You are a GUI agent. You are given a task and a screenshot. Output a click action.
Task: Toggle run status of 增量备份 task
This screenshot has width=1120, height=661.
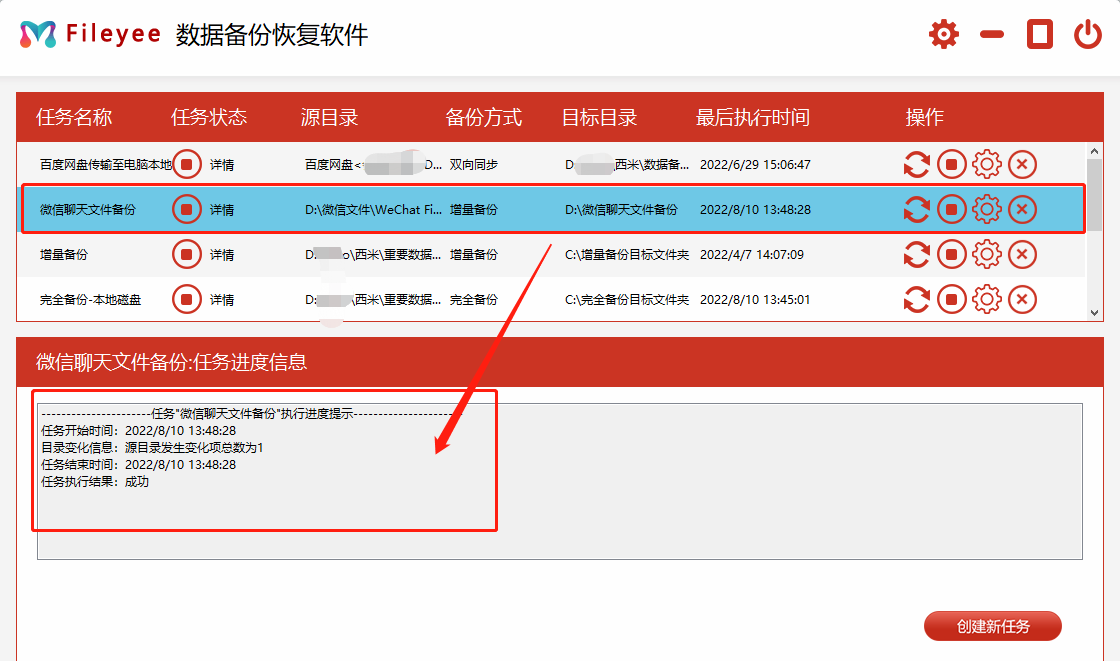point(187,254)
